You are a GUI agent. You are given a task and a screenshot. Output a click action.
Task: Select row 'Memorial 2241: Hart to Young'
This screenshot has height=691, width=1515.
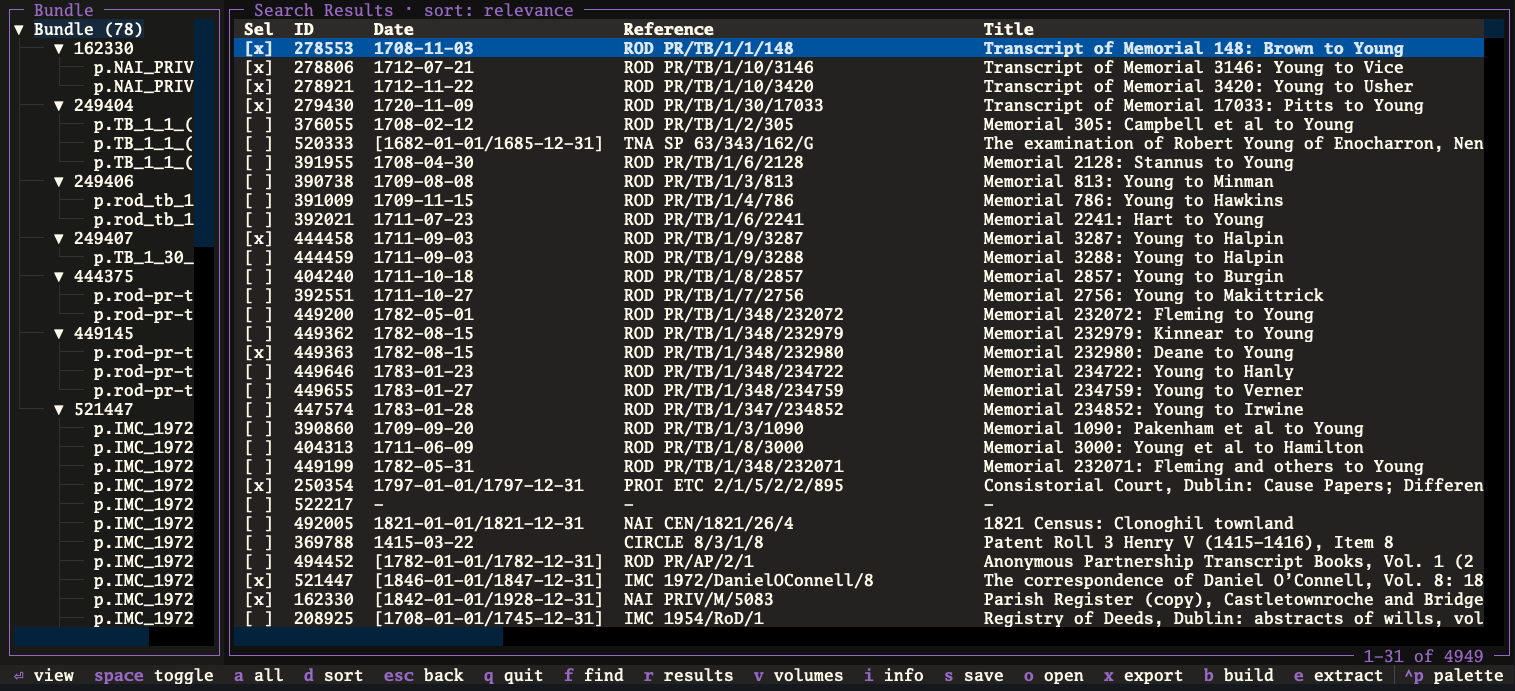858,219
